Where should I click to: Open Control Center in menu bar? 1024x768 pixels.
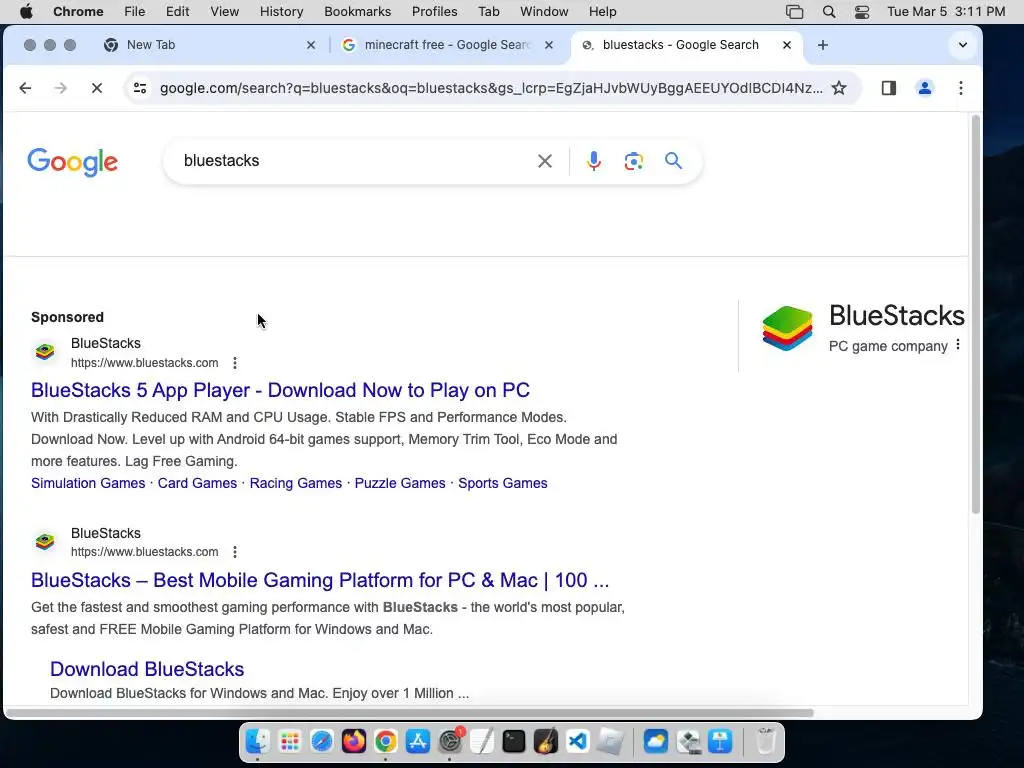pos(862,12)
